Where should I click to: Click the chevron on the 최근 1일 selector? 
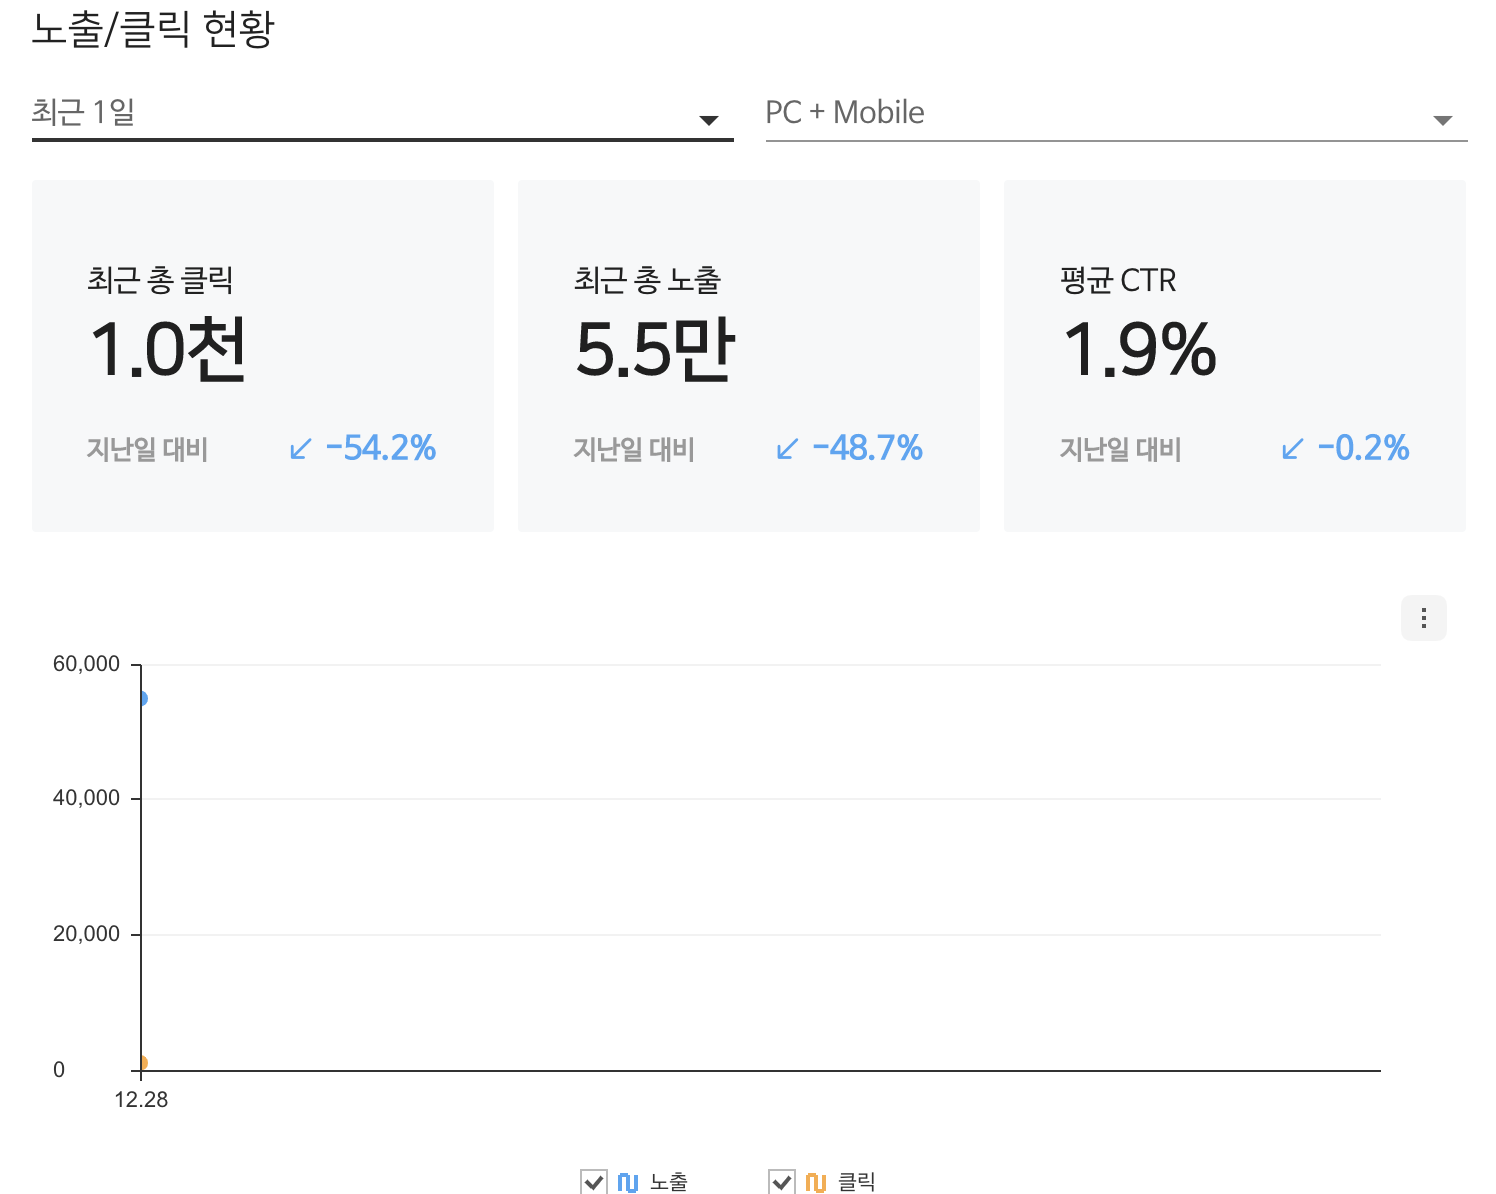708,119
